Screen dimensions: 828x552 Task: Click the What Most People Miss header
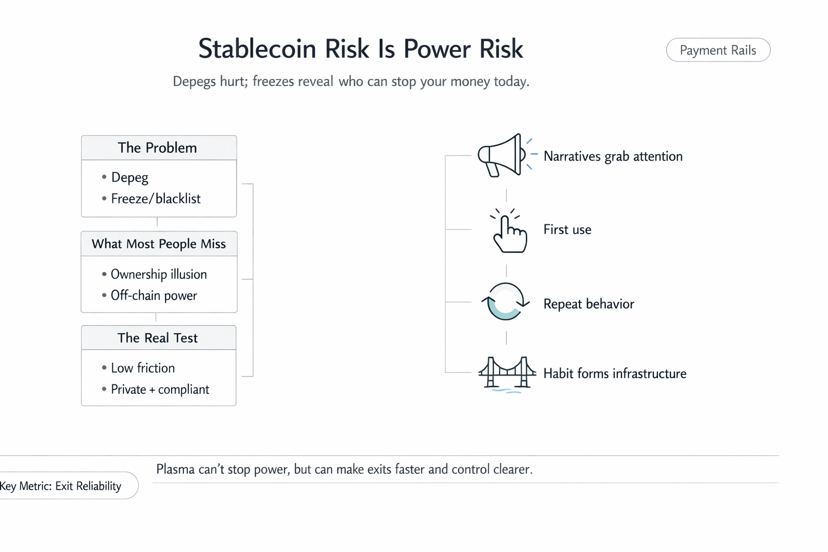[158, 244]
